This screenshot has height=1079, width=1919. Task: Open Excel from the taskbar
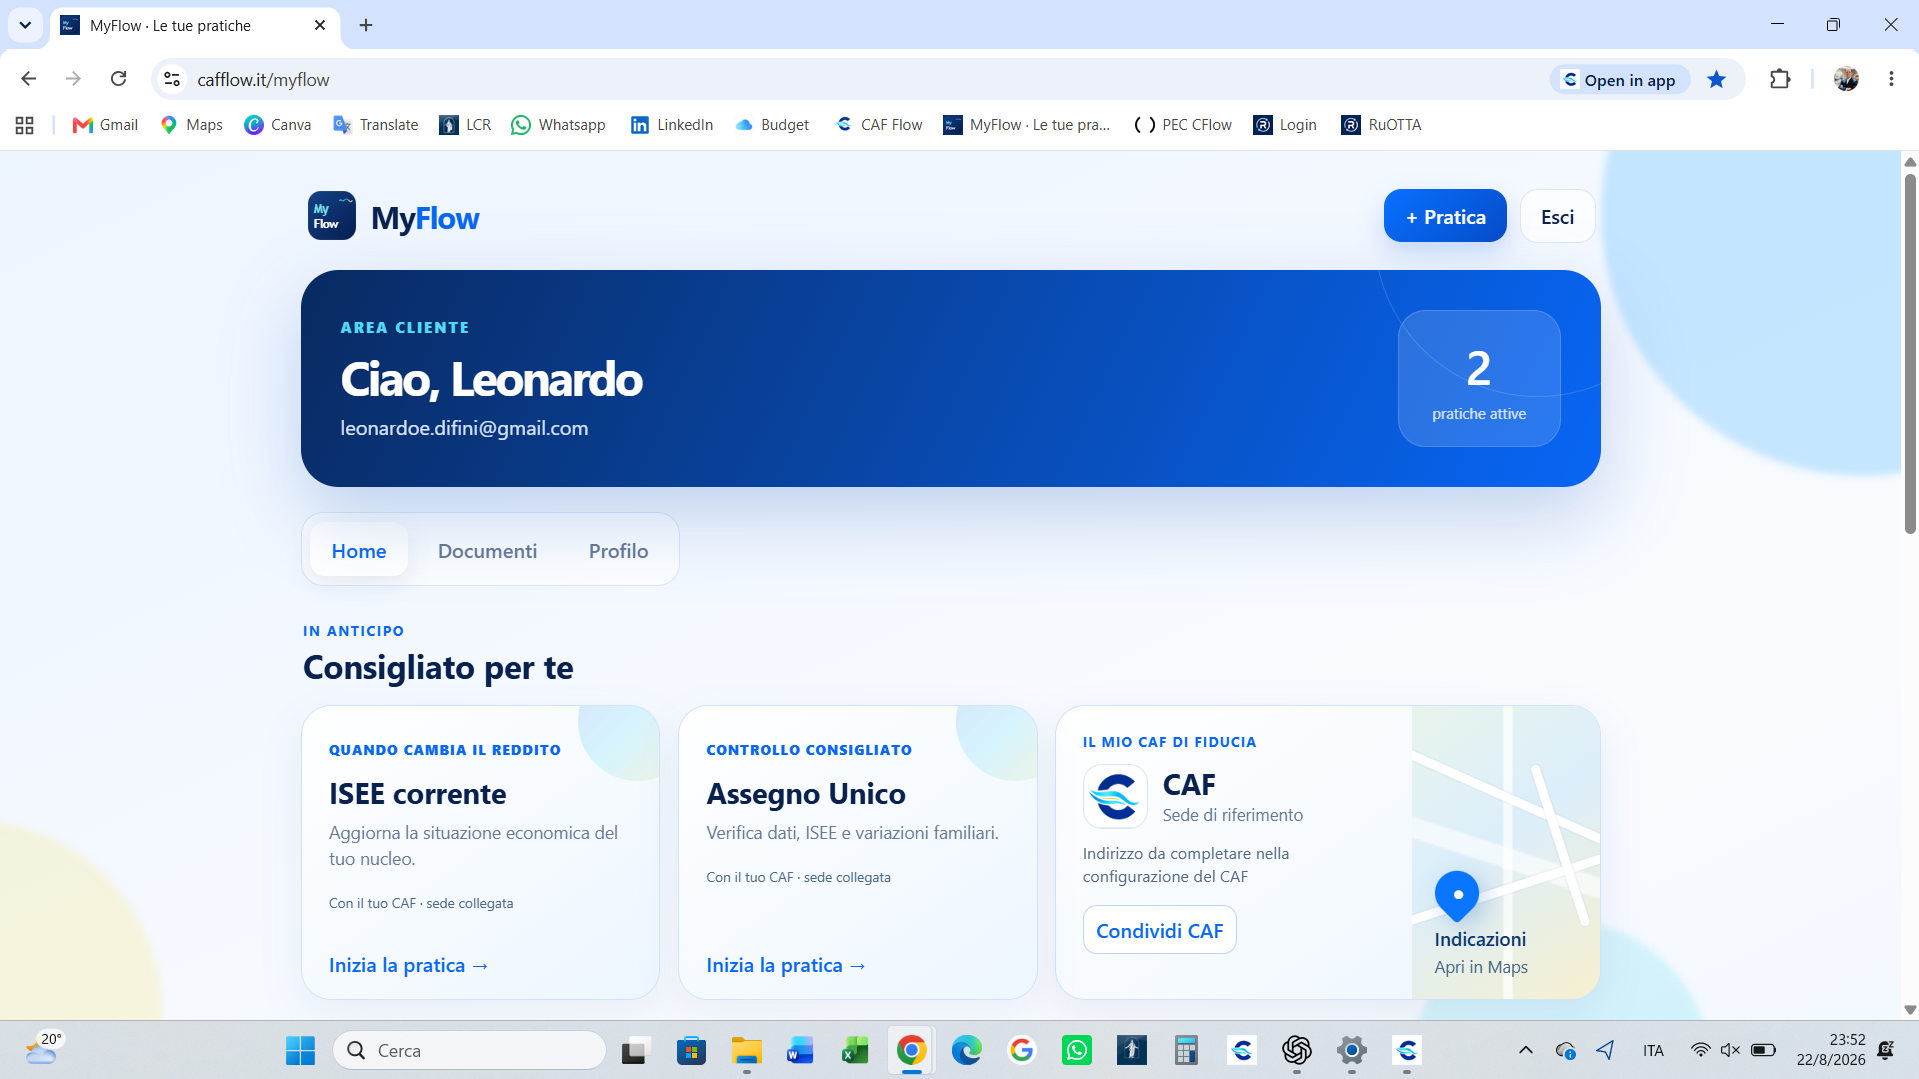tap(855, 1050)
